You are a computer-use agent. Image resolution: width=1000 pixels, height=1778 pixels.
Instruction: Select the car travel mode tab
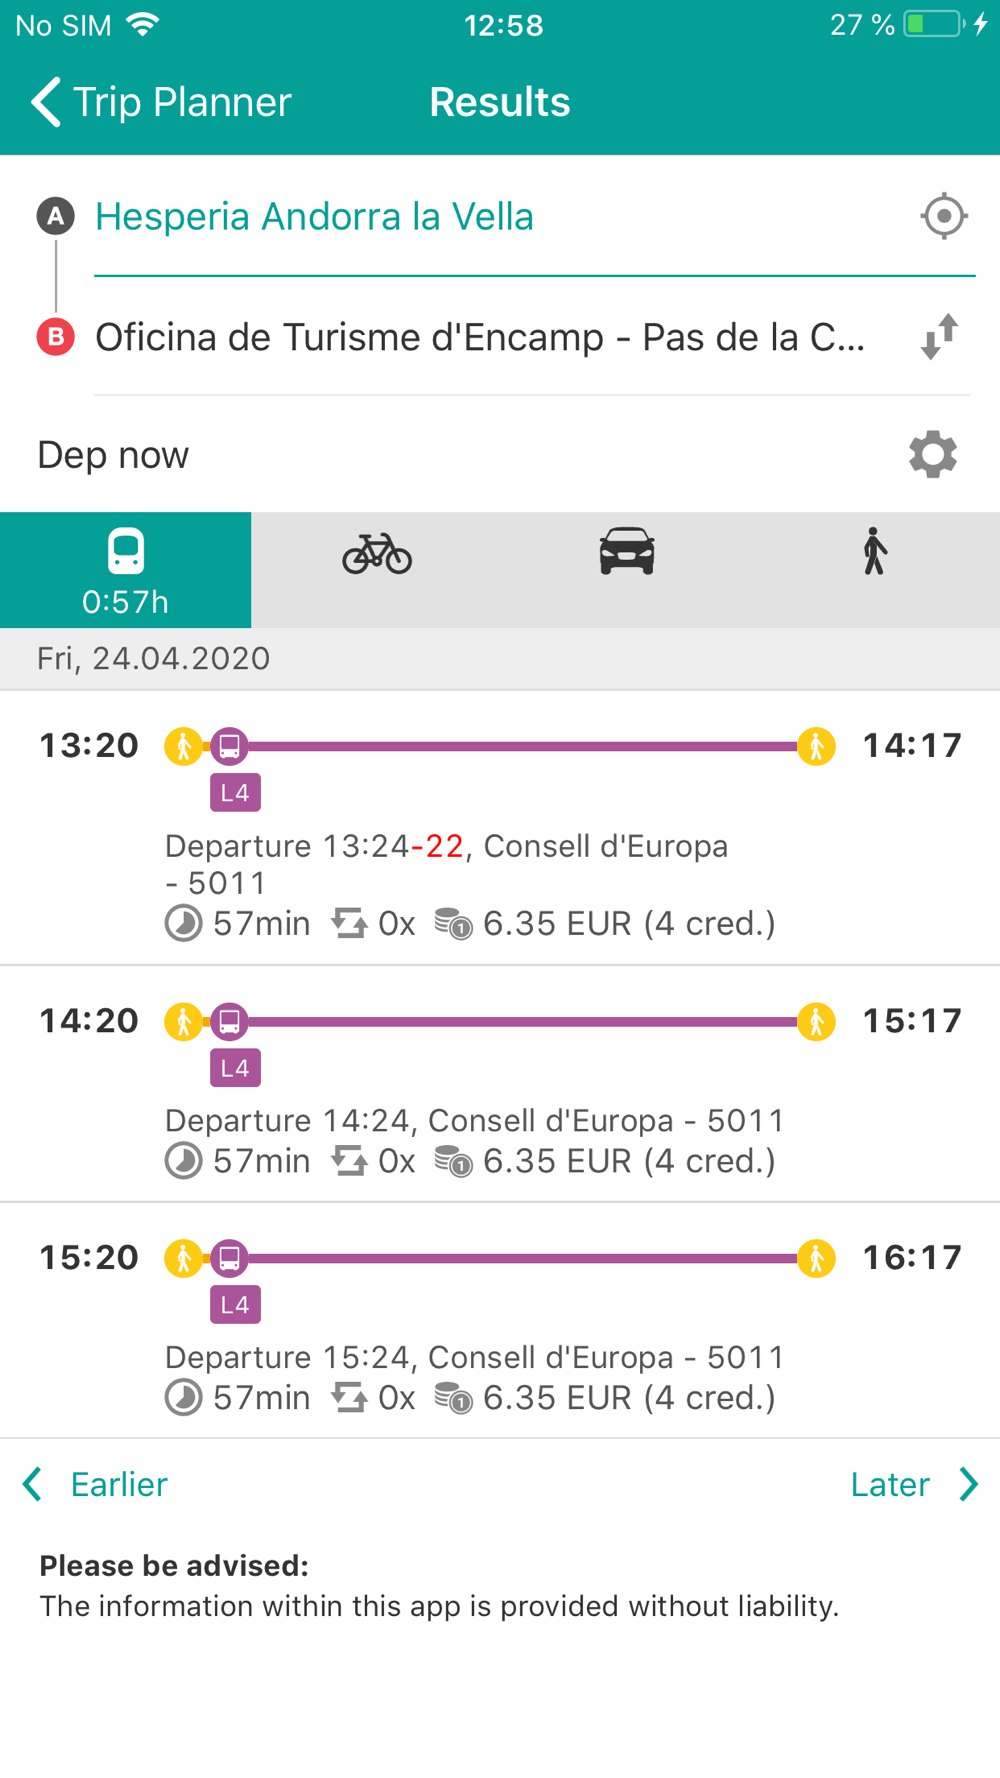pyautogui.click(x=627, y=552)
